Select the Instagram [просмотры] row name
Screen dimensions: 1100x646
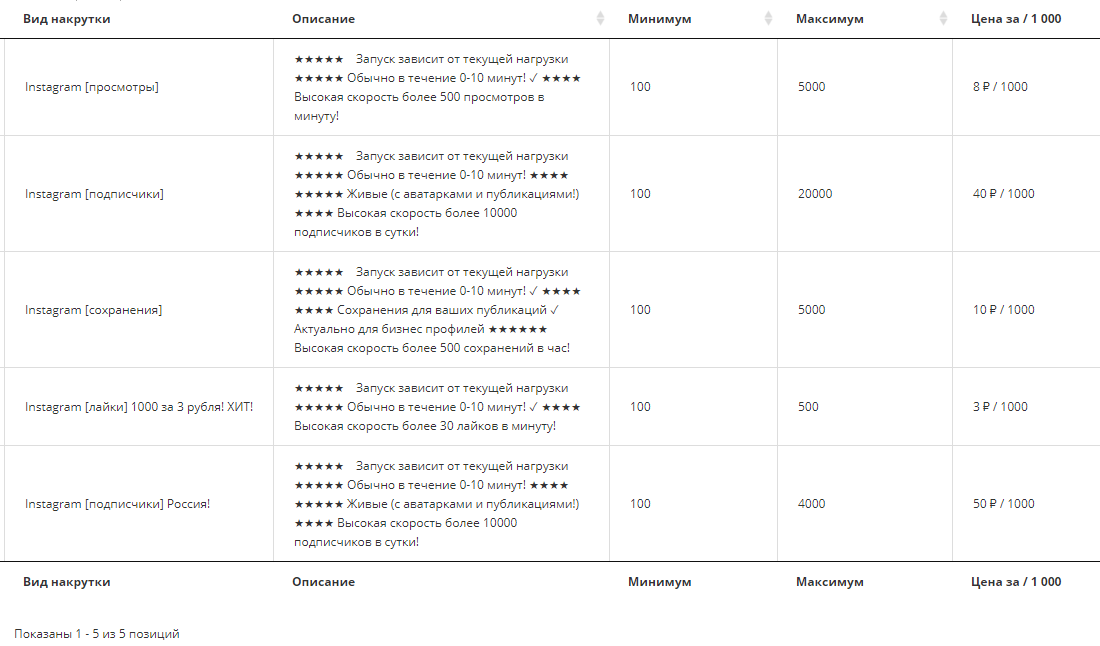pyautogui.click(x=92, y=87)
